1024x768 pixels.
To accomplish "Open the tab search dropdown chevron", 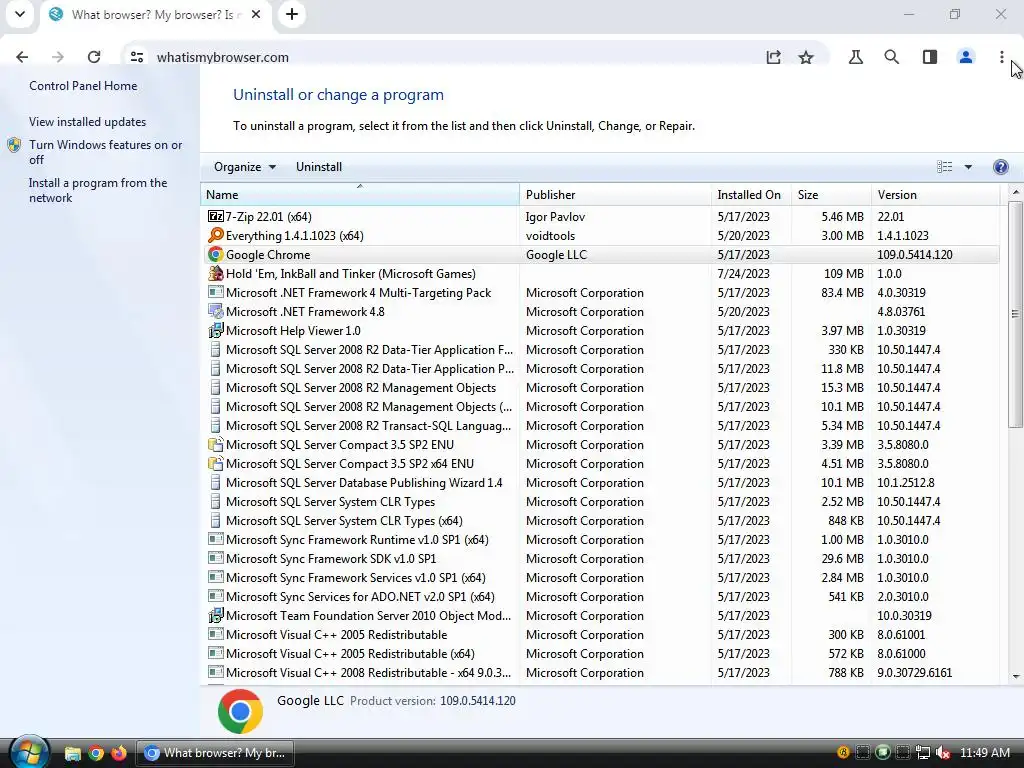I will point(20,14).
